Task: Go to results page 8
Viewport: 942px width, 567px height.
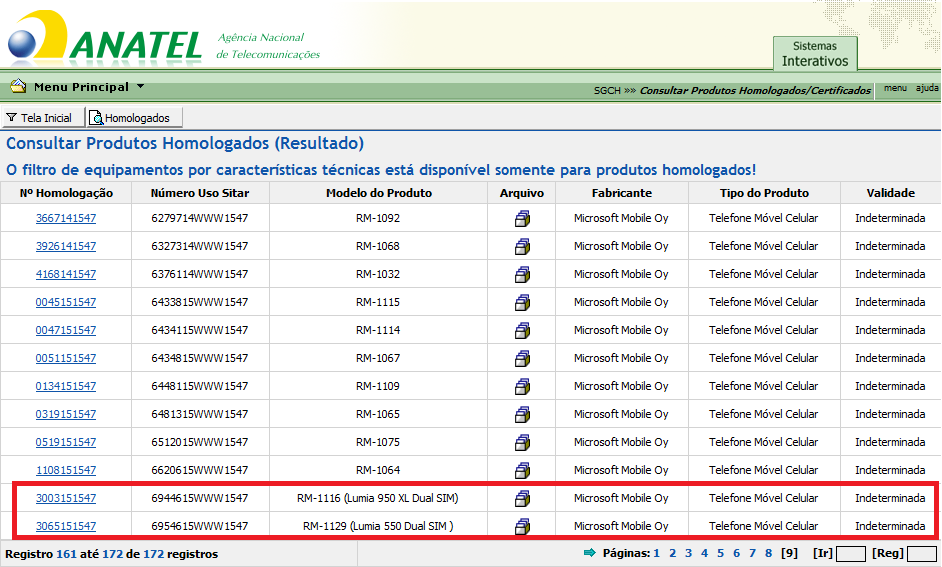Action: tap(768, 553)
